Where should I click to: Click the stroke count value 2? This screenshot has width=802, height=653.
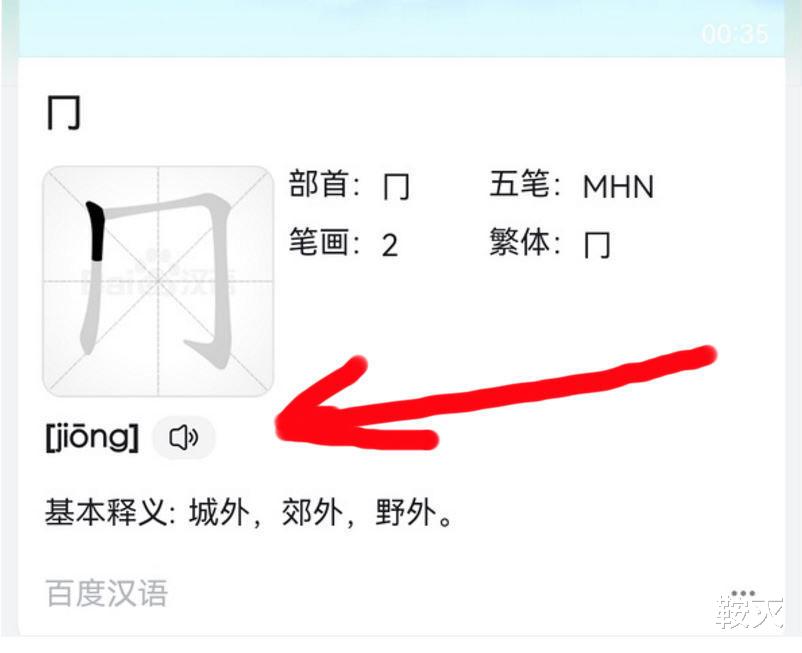[x=390, y=245]
